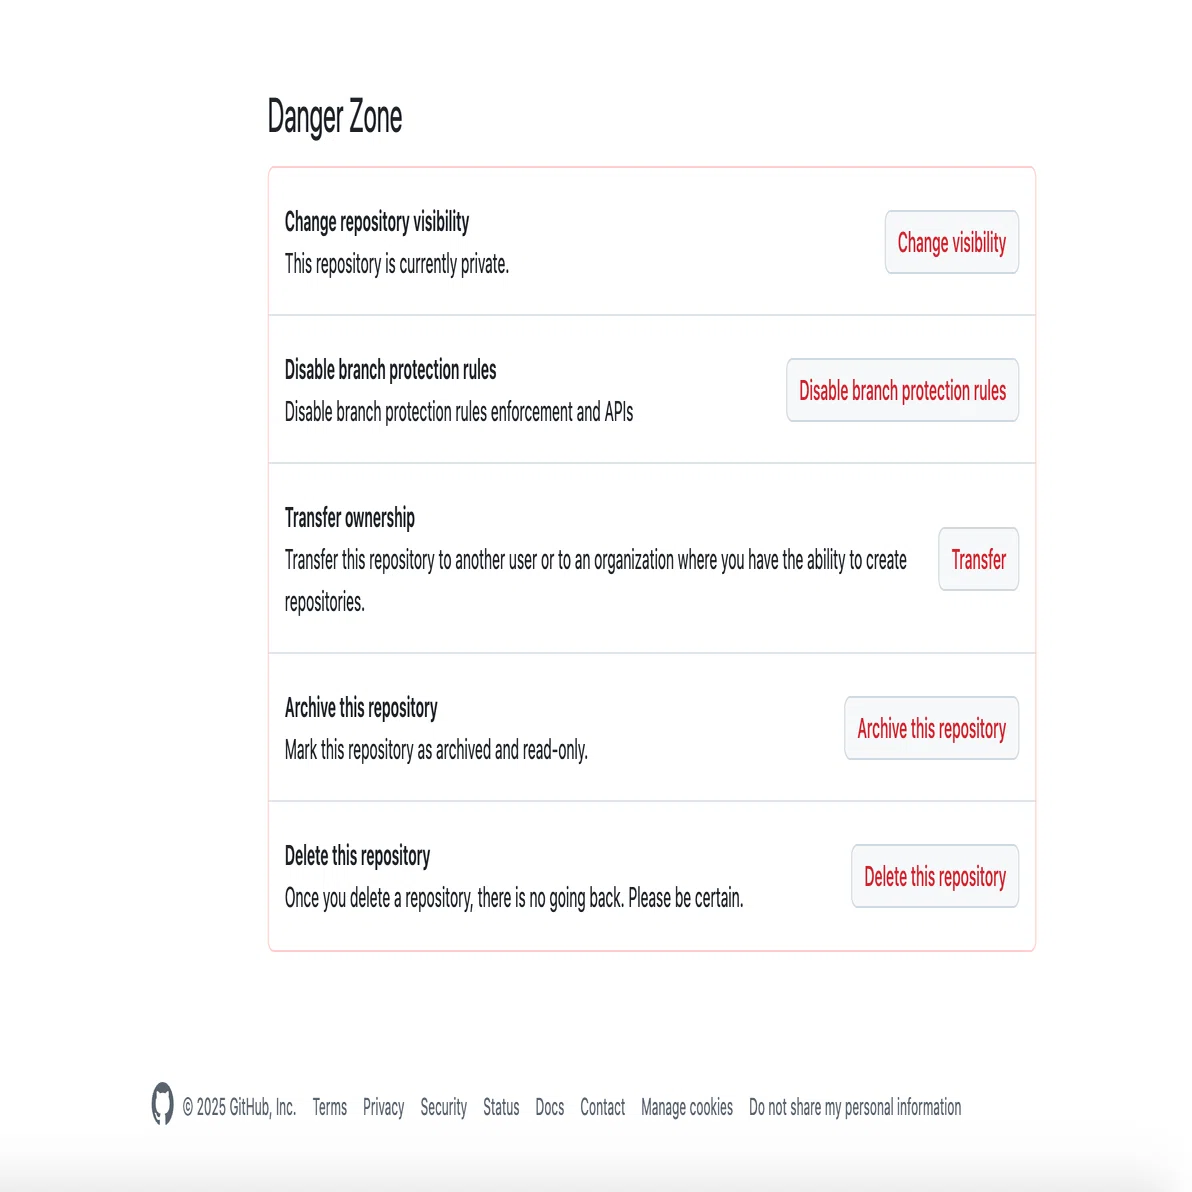This screenshot has height=1192, width=1192.
Task: Go to the Privacy footer link
Action: point(383,1108)
